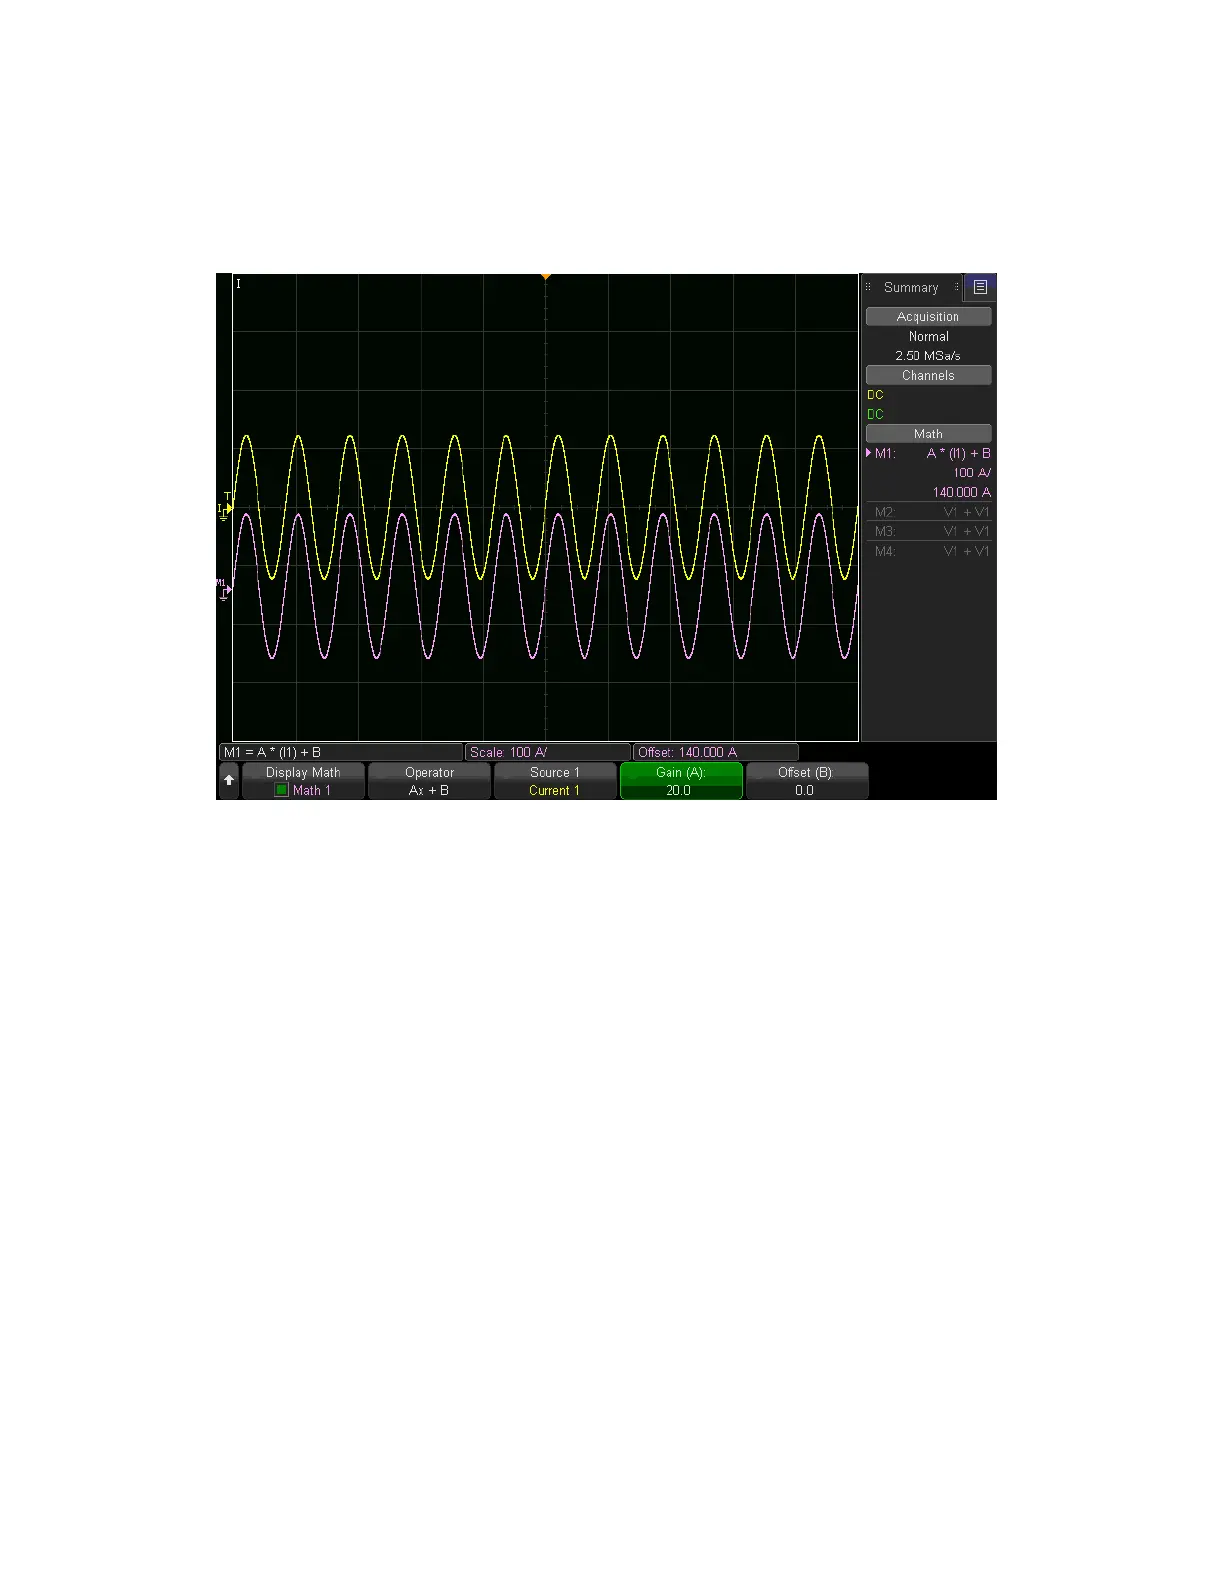Click the up-arrow back softkey

pos(229,781)
